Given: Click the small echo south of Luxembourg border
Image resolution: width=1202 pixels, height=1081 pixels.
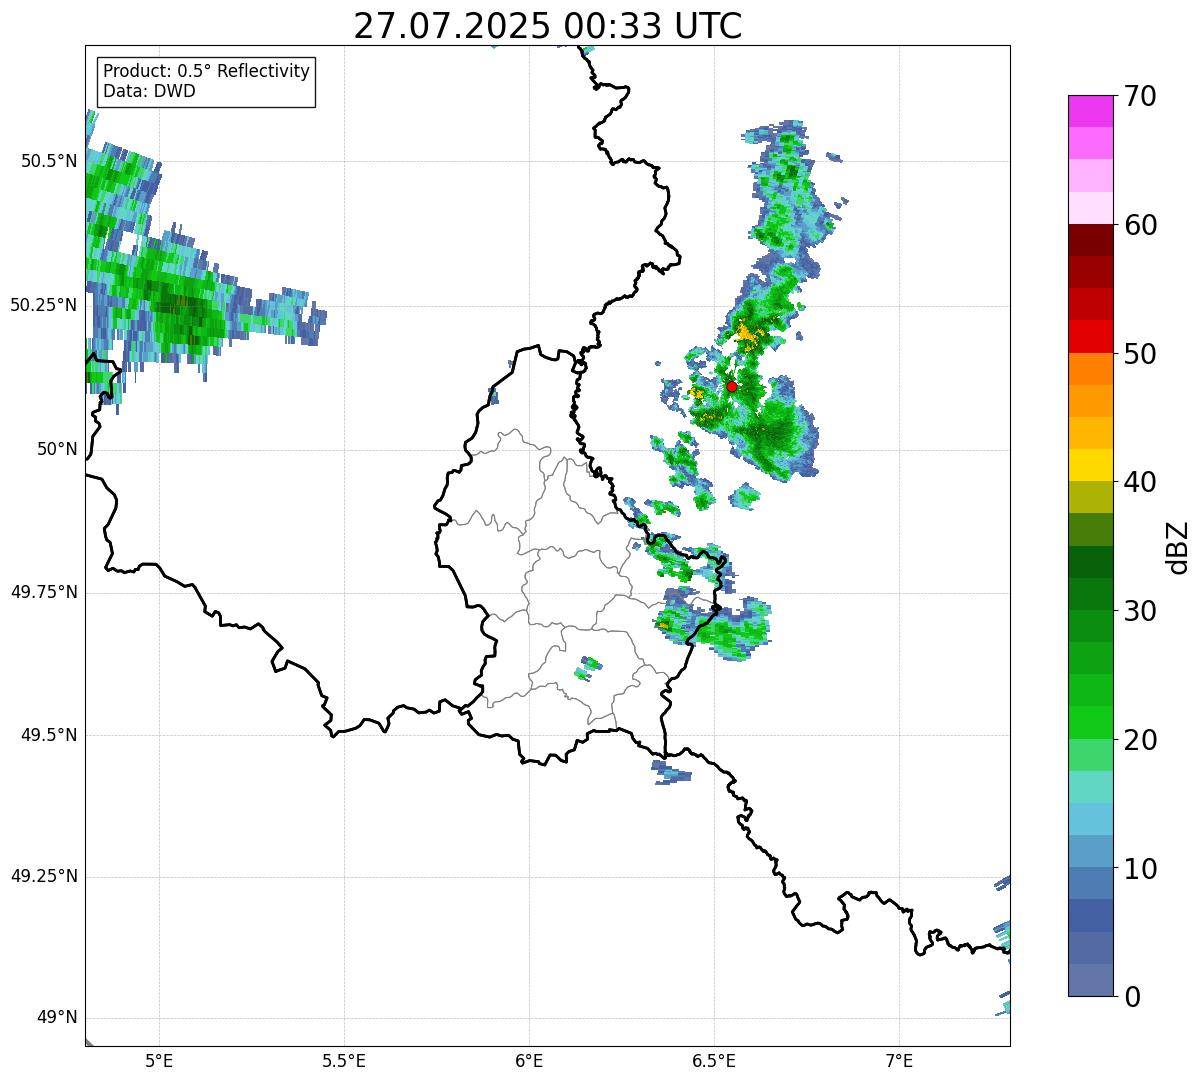Looking at the screenshot, I should click(669, 771).
